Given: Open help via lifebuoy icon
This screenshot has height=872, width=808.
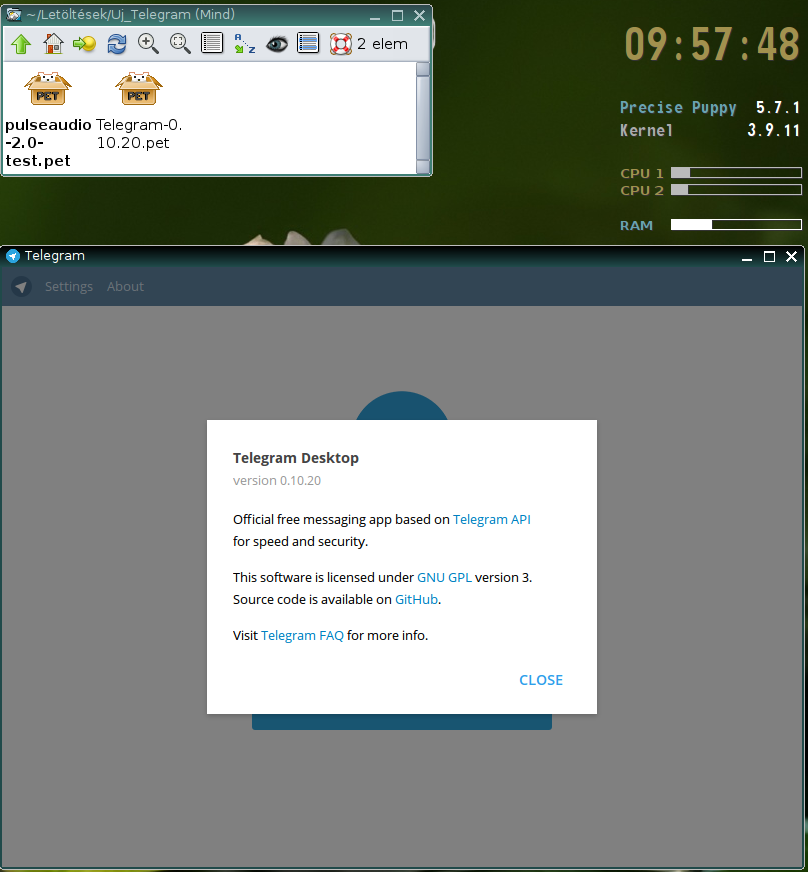Looking at the screenshot, I should tap(340, 44).
